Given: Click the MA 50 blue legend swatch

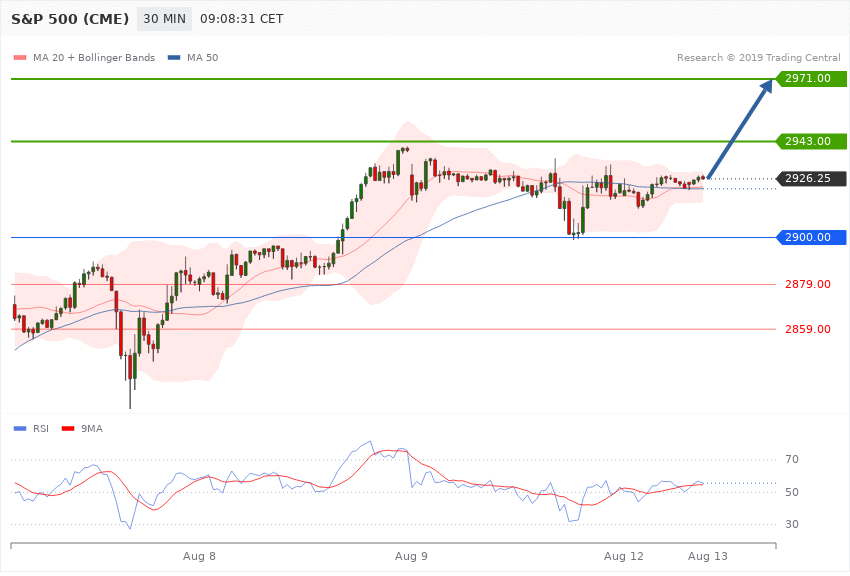Looking at the screenshot, I should point(174,58).
